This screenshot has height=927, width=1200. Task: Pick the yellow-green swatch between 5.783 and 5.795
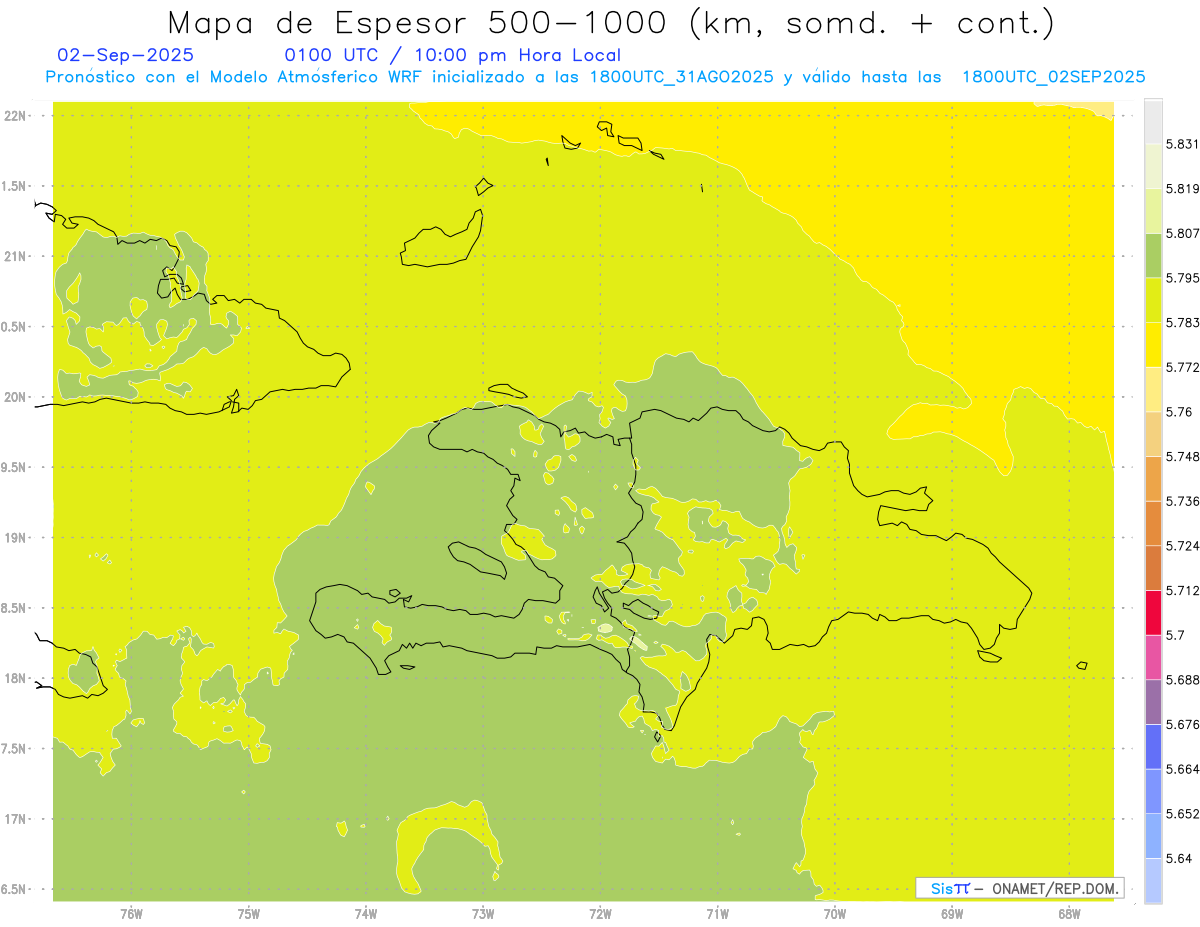pos(1153,298)
